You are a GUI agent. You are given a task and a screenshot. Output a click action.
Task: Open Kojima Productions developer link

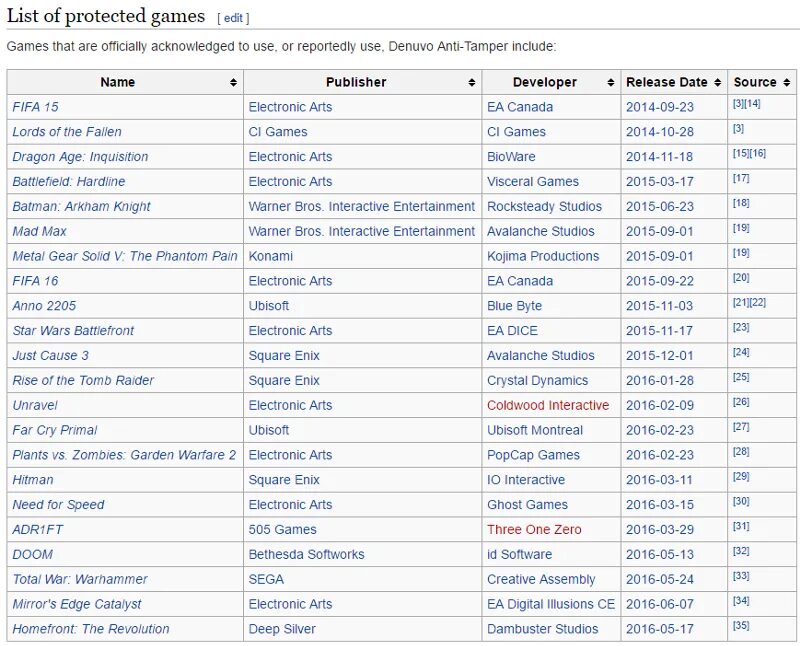point(543,256)
